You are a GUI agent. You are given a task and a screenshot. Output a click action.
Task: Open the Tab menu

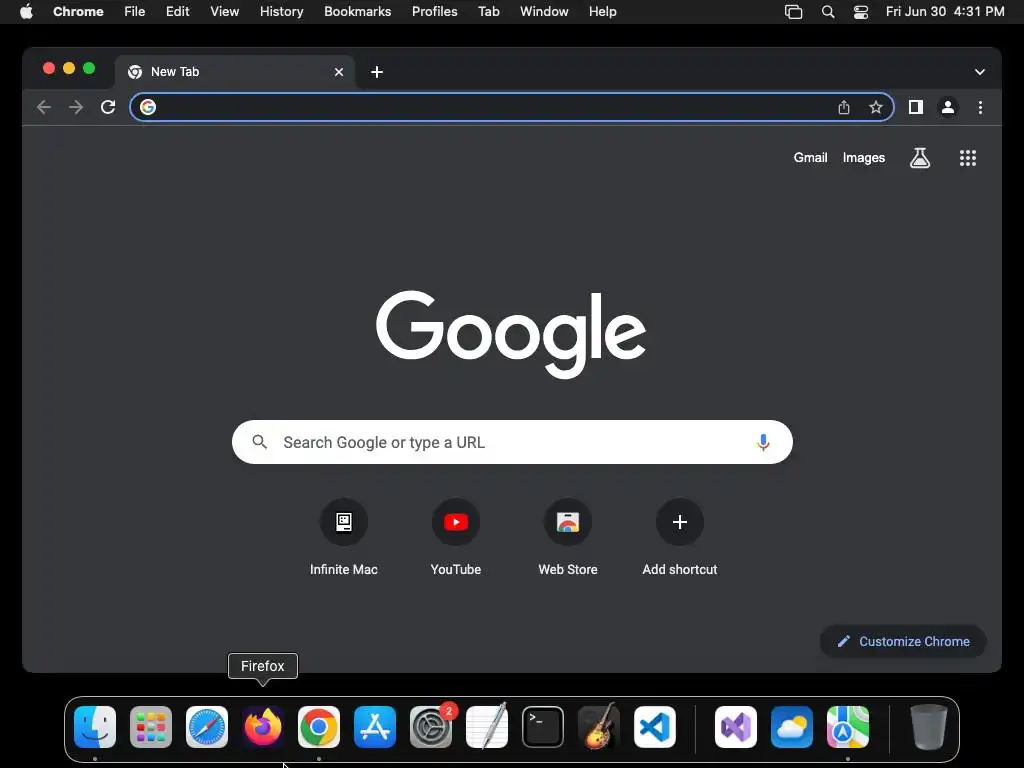[488, 12]
